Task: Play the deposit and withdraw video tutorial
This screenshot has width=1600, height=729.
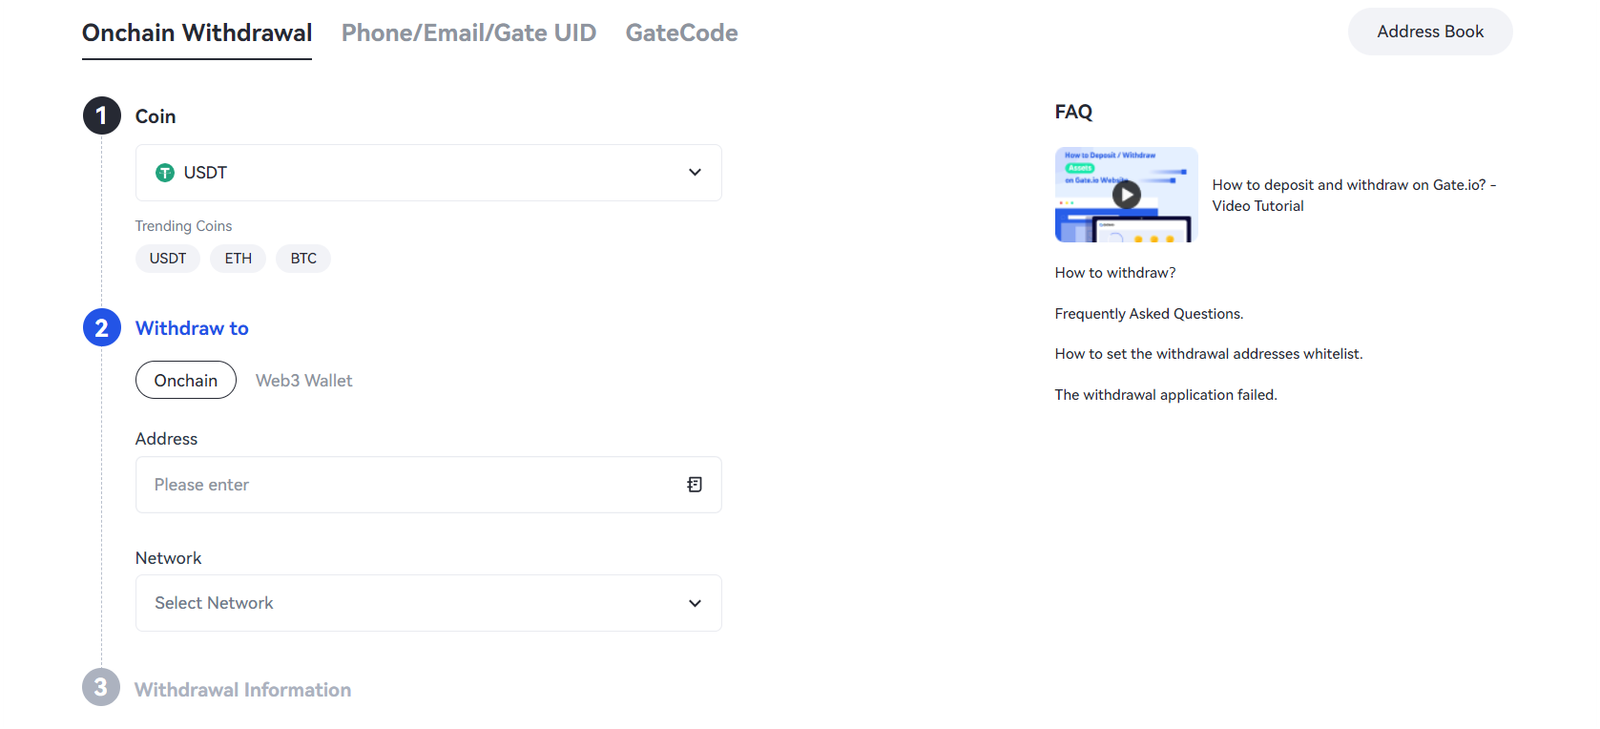Action: click(x=1126, y=195)
